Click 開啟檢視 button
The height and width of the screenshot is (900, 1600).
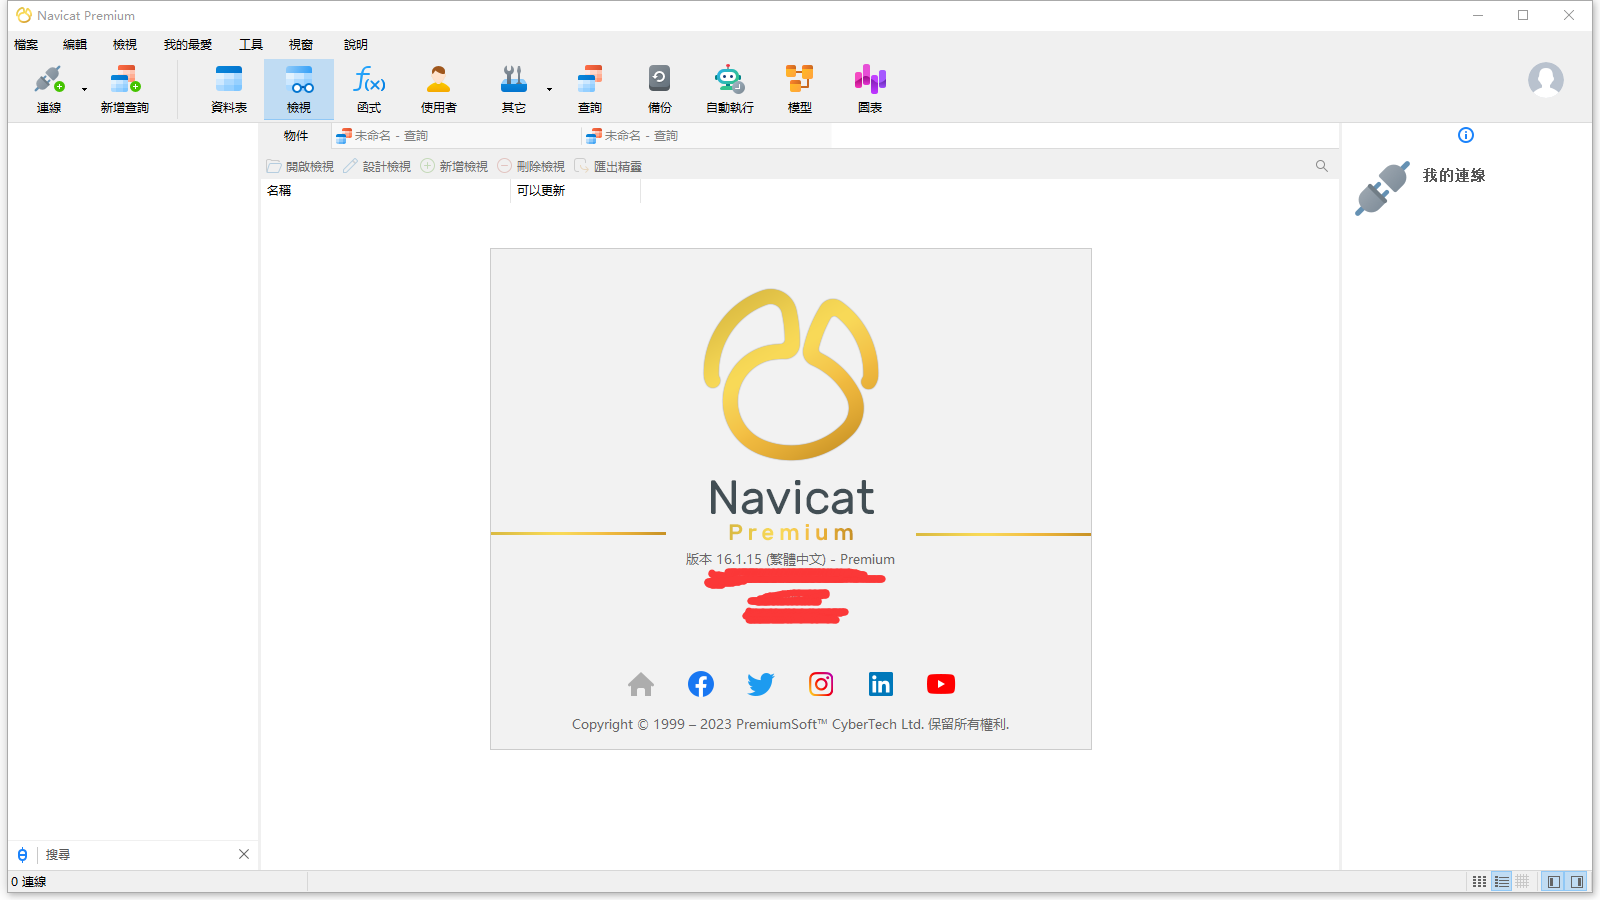[300, 166]
